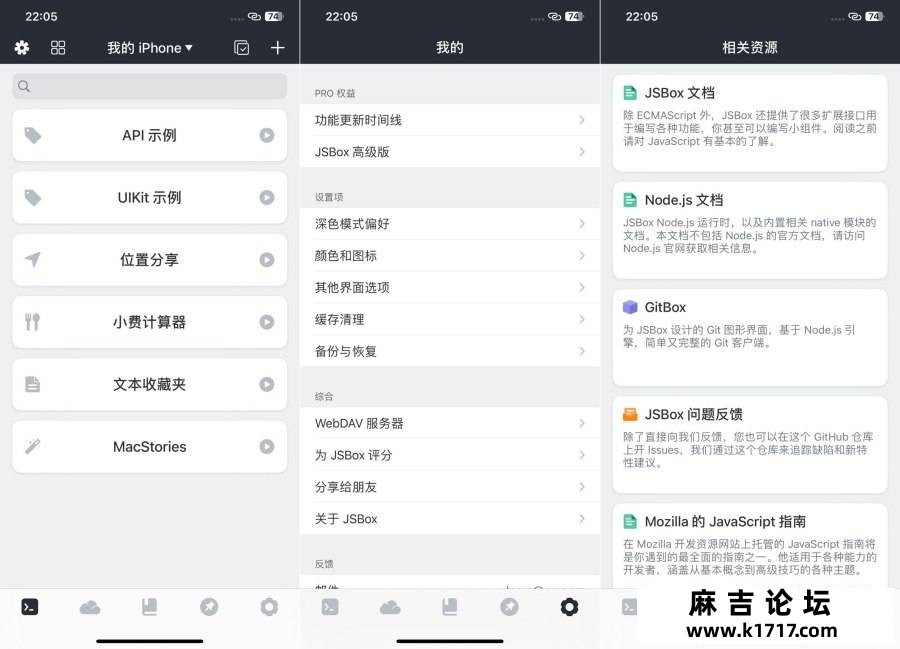Click the tag icon on API 示例
This screenshot has width=900, height=649.
click(33, 135)
